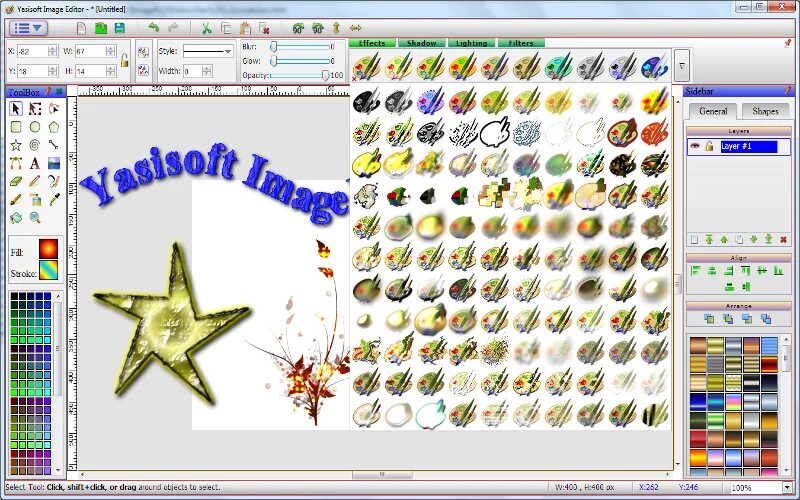Viewport: 800px width, 500px height.
Task: Switch to the Shadow tab
Action: (x=421, y=43)
